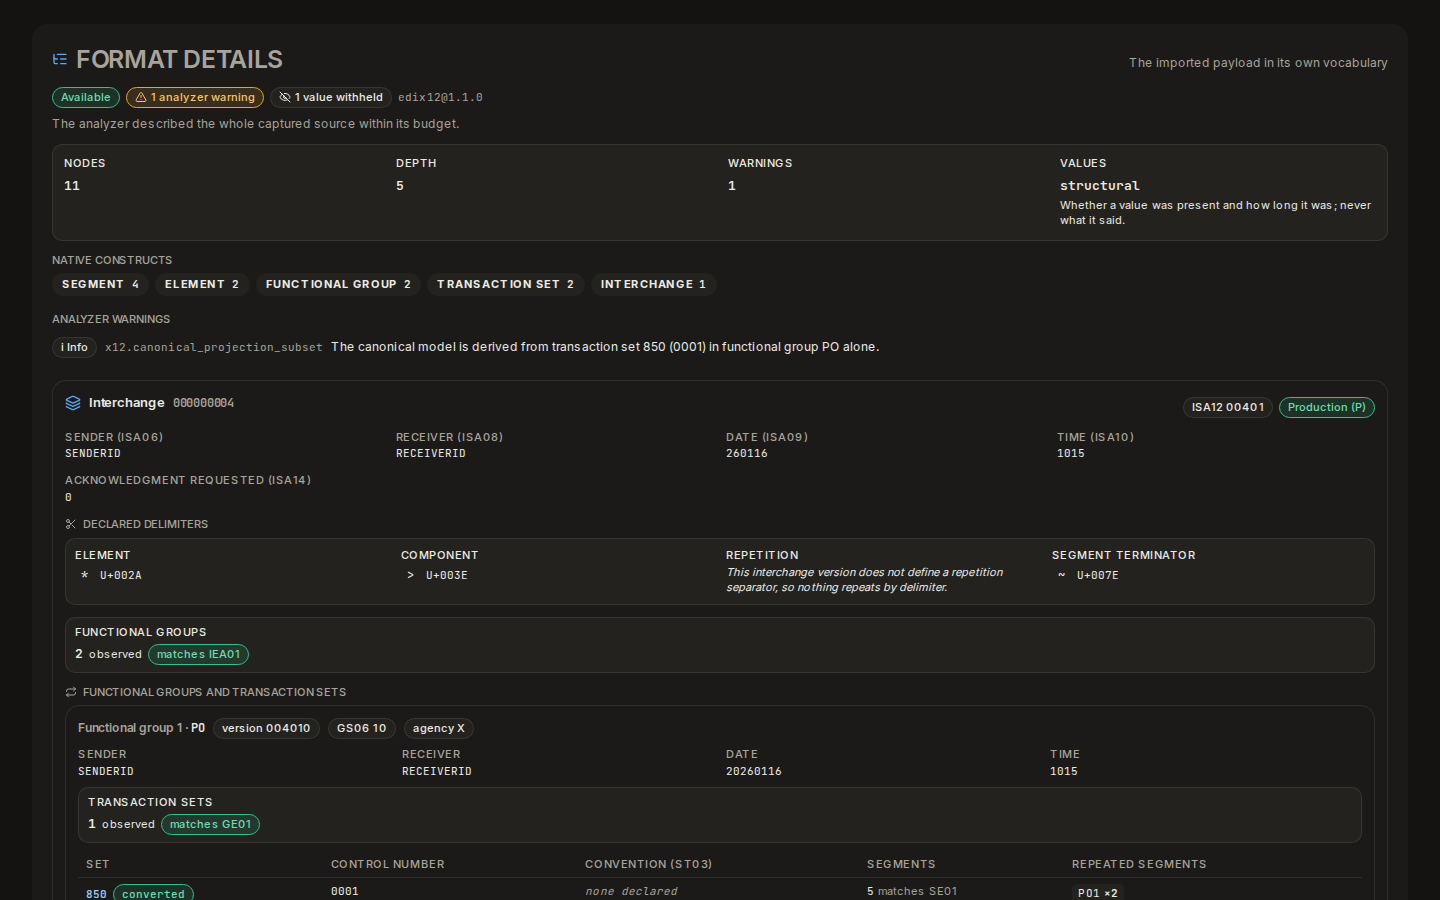Viewport: 1440px width, 900px height.
Task: Click the INTERCHANGE 1 construct chip
Action: [x=653, y=285]
